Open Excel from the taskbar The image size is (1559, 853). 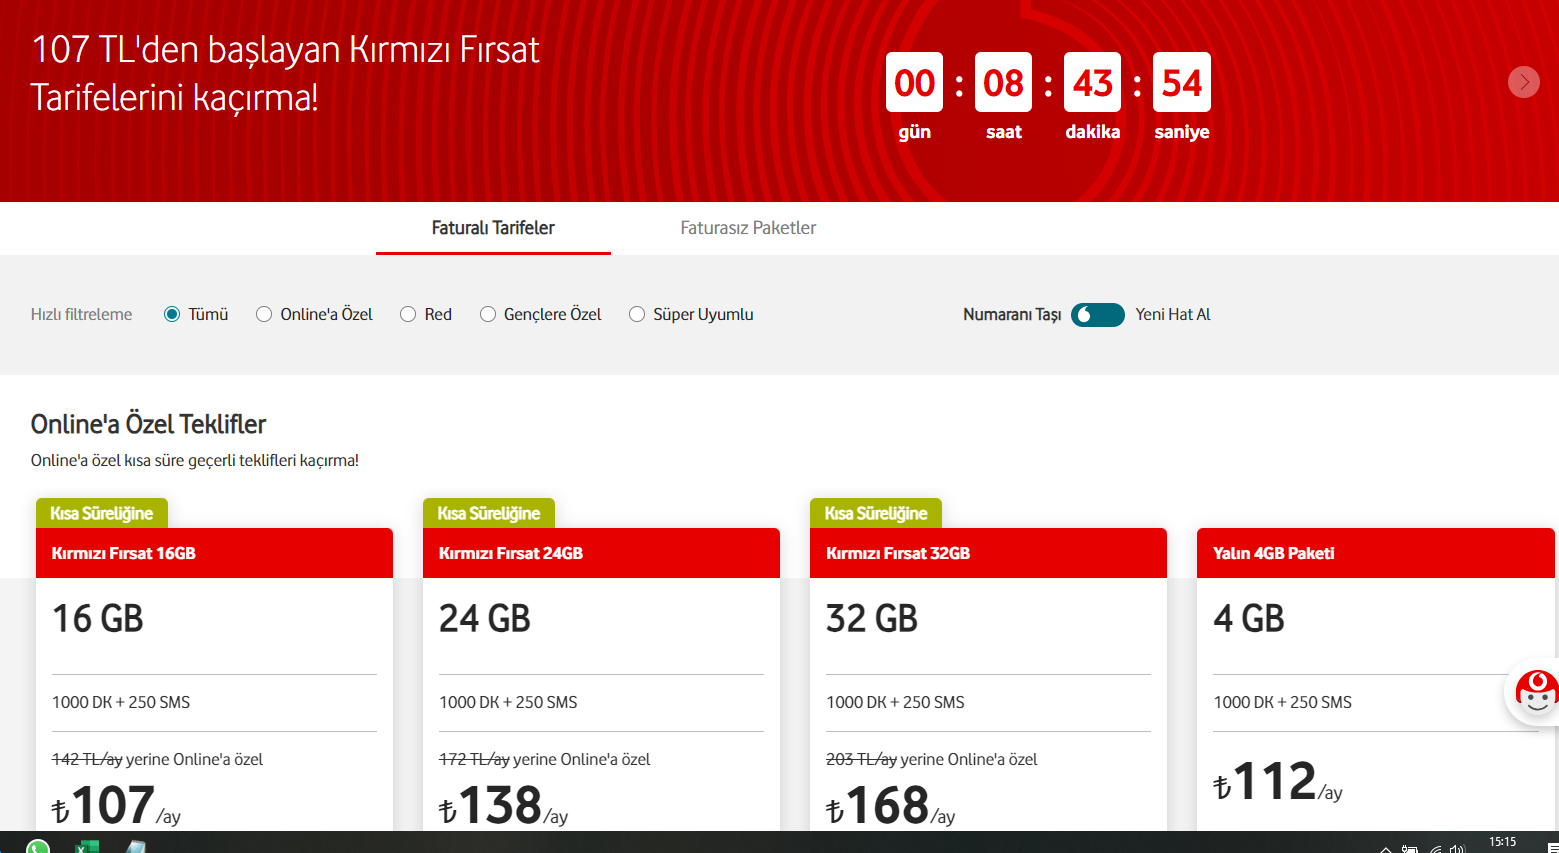pyautogui.click(x=87, y=847)
